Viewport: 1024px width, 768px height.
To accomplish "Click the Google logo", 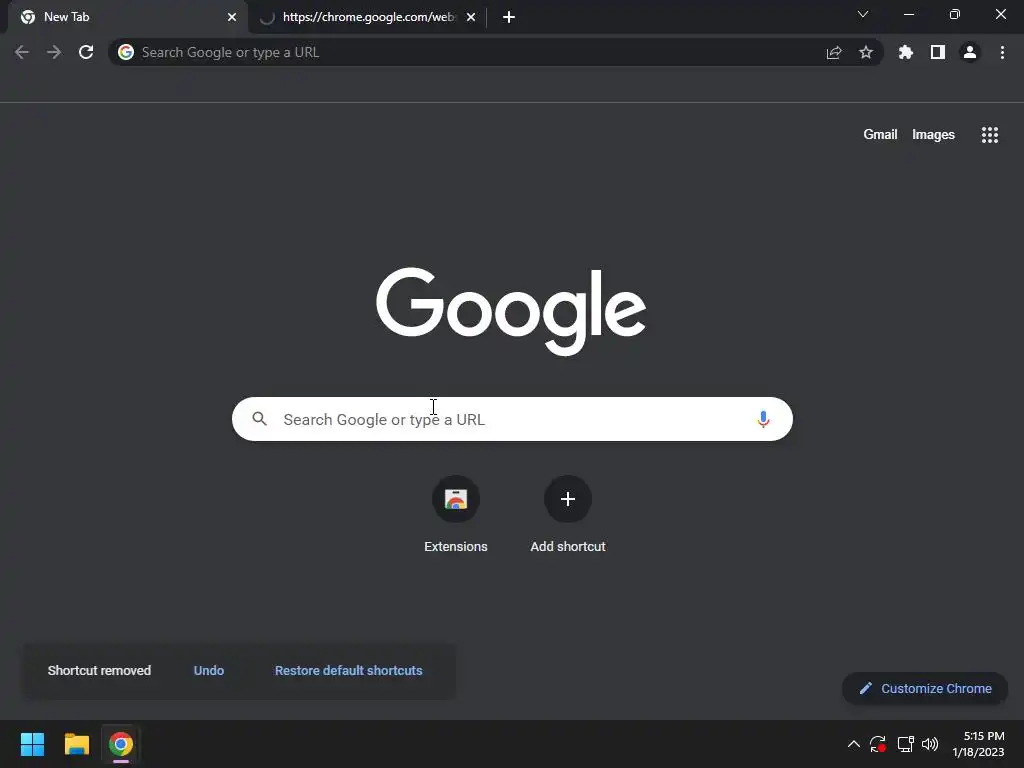I will click(511, 311).
